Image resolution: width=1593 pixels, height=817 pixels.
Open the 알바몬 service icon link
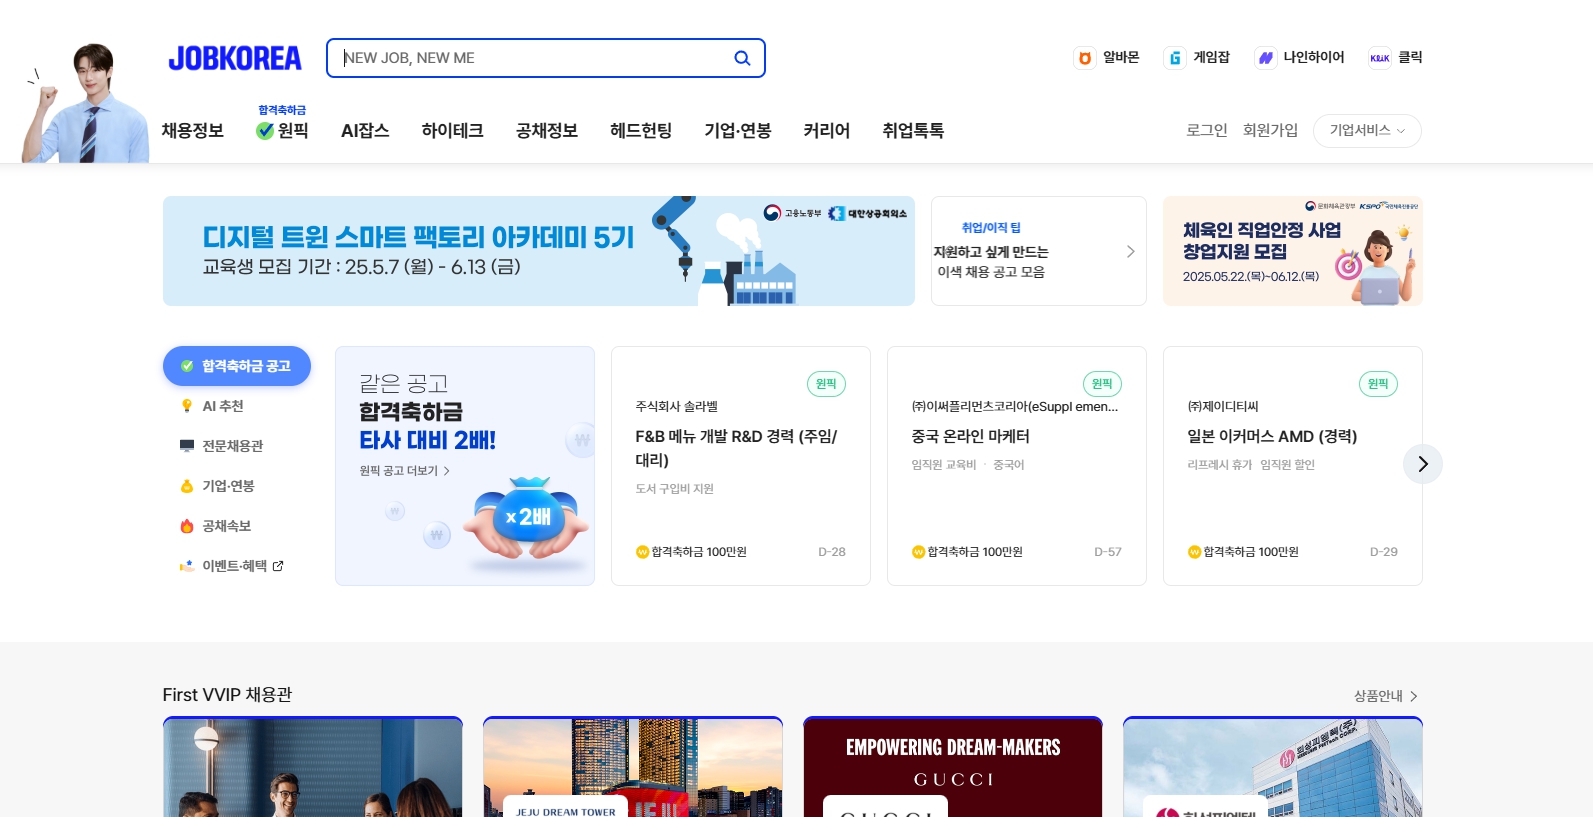tap(1084, 58)
